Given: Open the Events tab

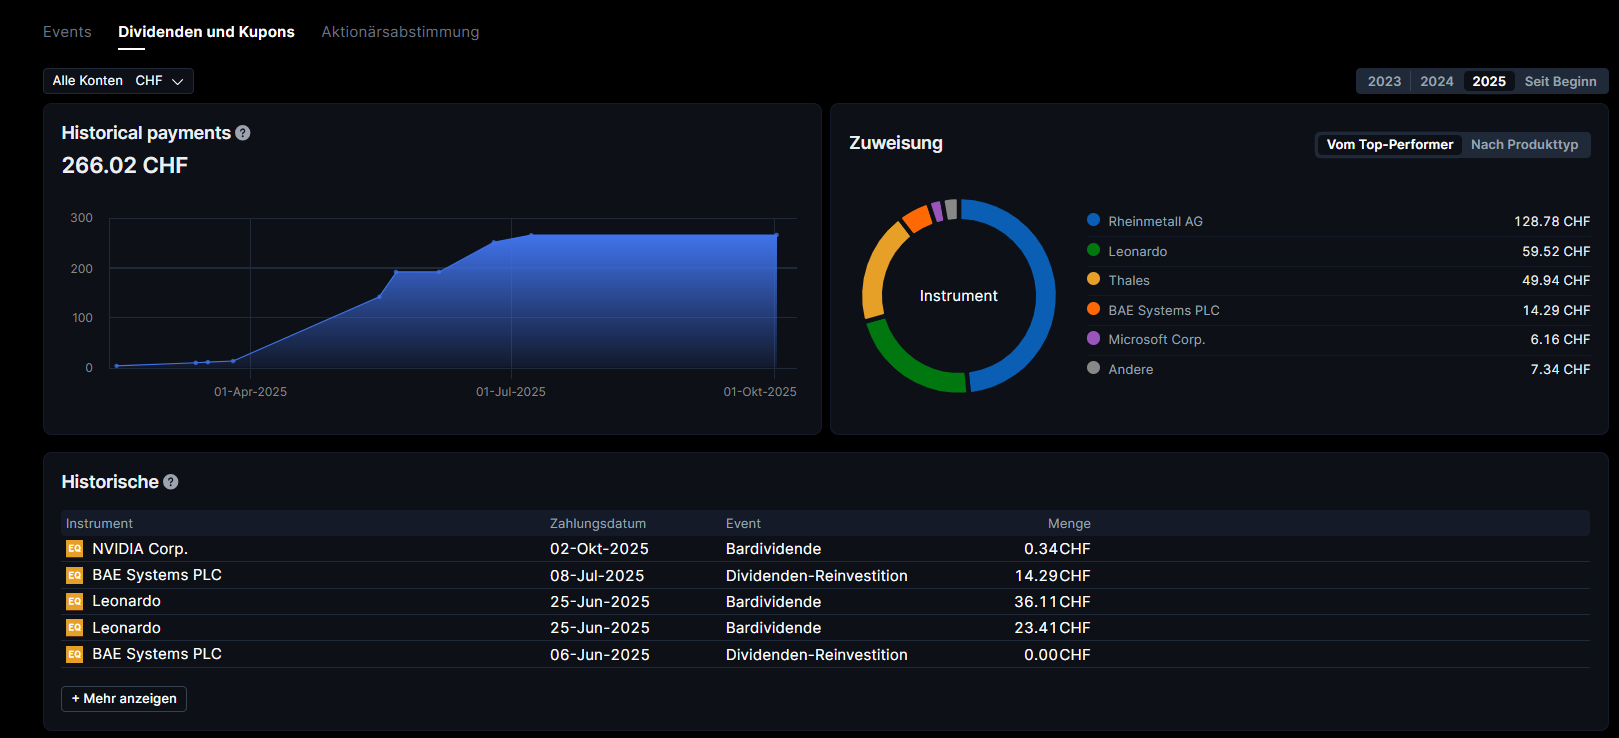Looking at the screenshot, I should point(67,32).
